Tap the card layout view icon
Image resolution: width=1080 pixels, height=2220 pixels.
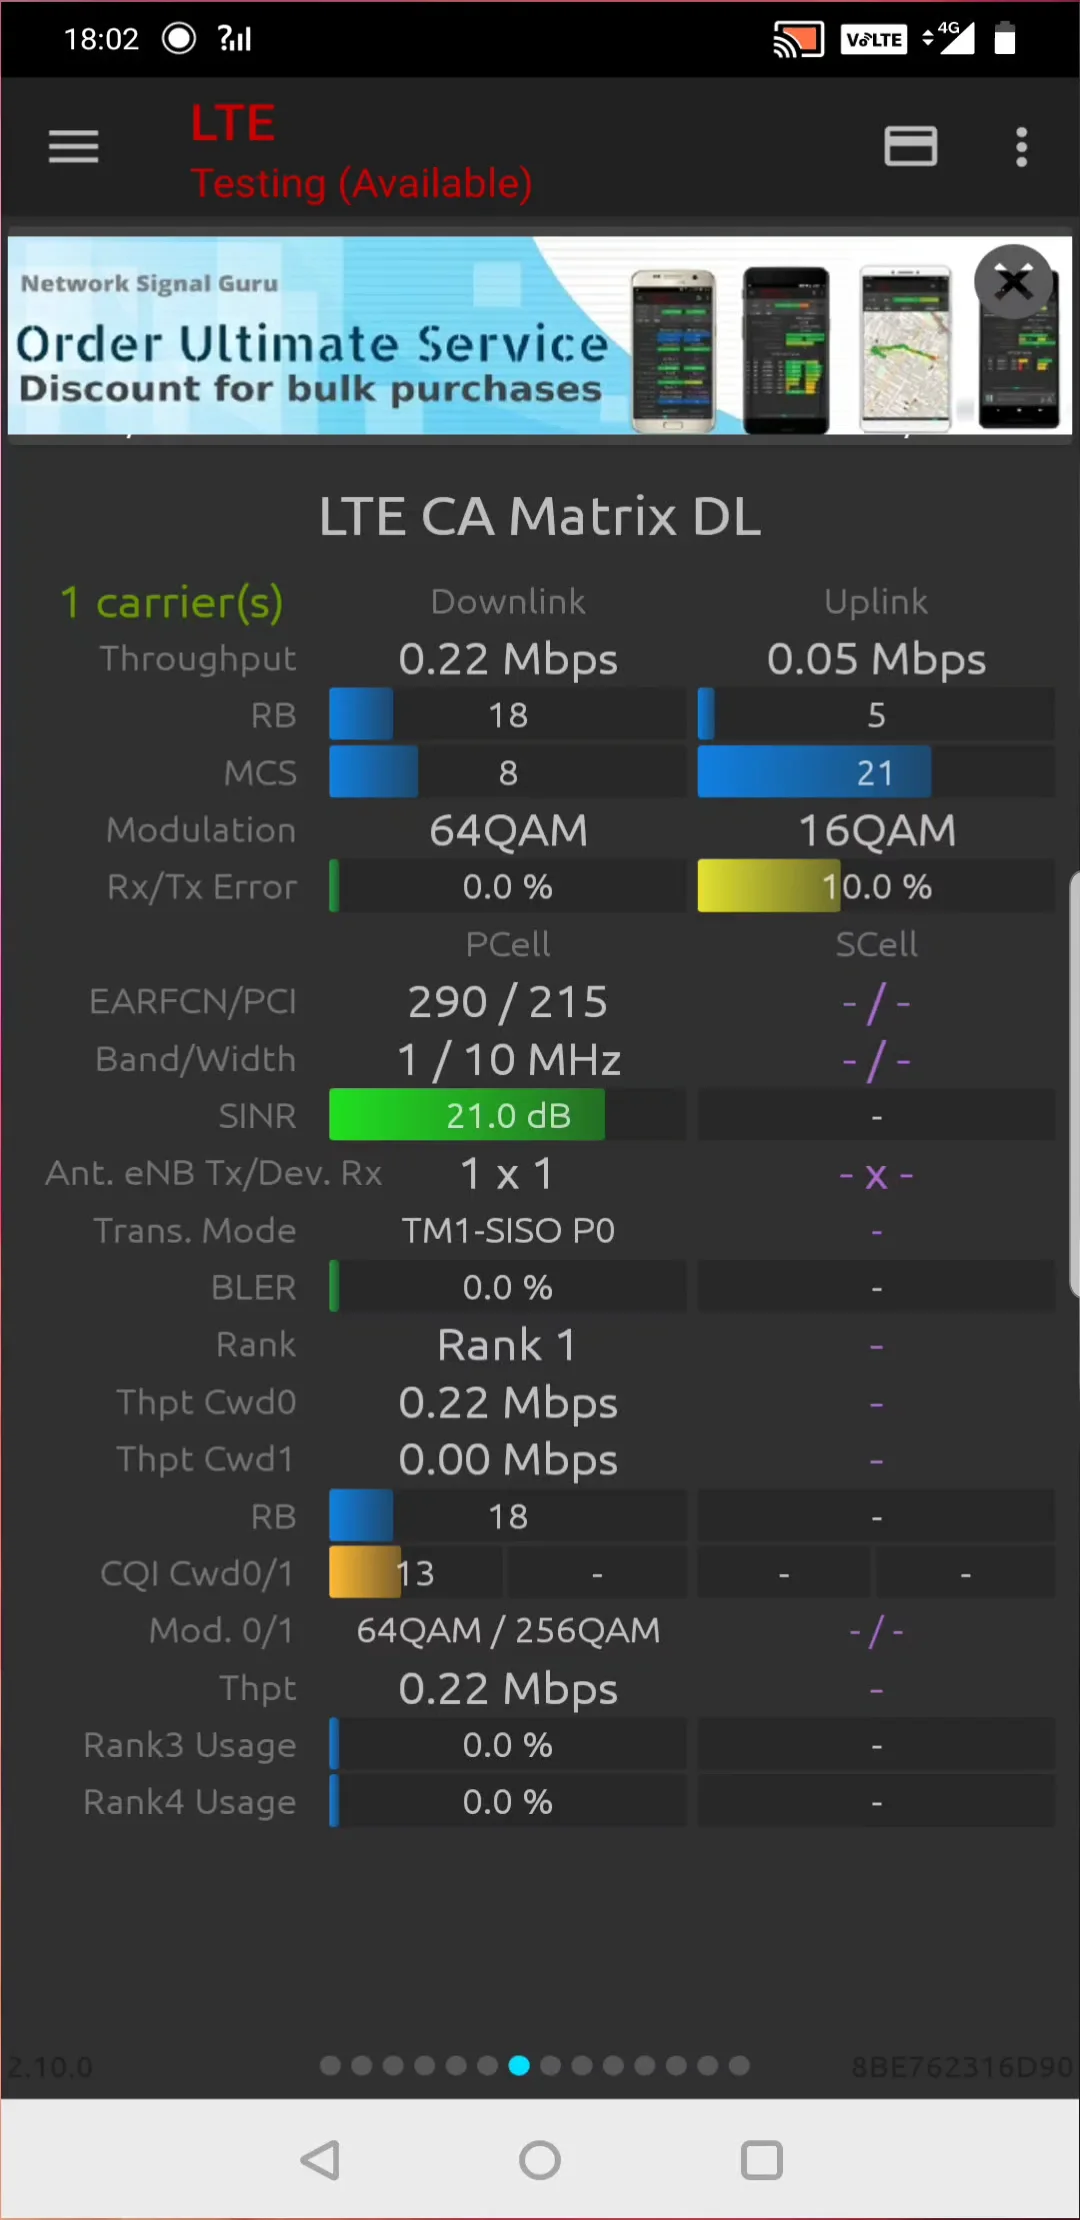[910, 147]
